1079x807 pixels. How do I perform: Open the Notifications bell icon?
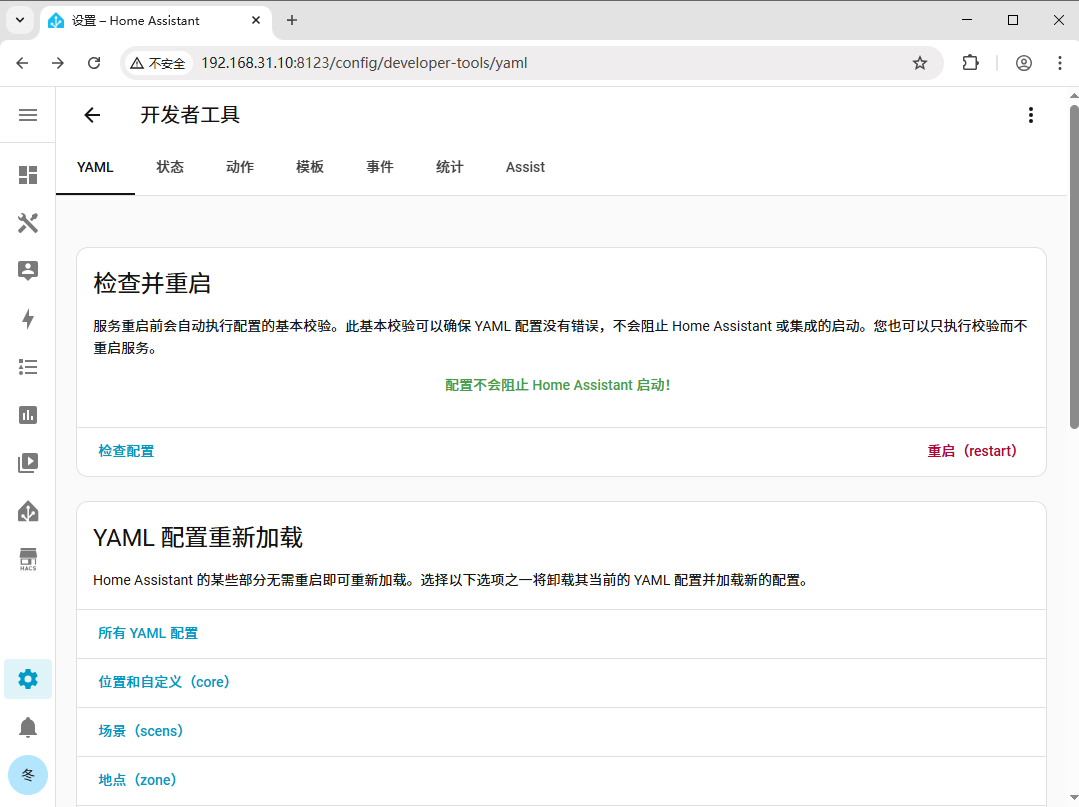click(28, 727)
